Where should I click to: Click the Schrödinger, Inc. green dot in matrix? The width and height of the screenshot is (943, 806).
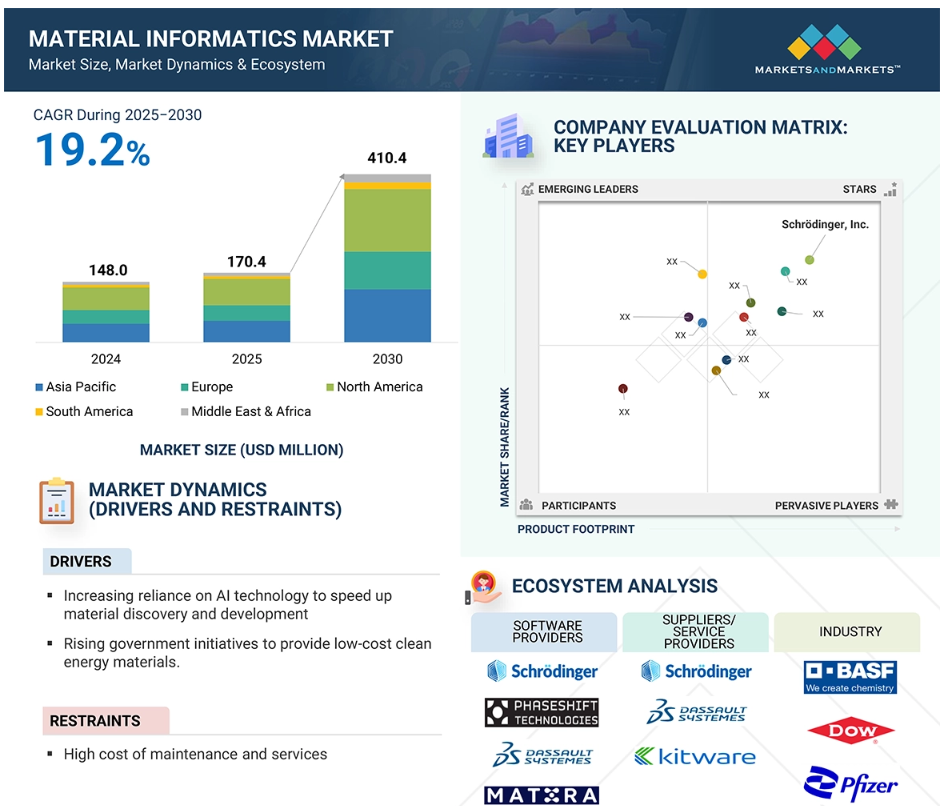[x=809, y=260]
